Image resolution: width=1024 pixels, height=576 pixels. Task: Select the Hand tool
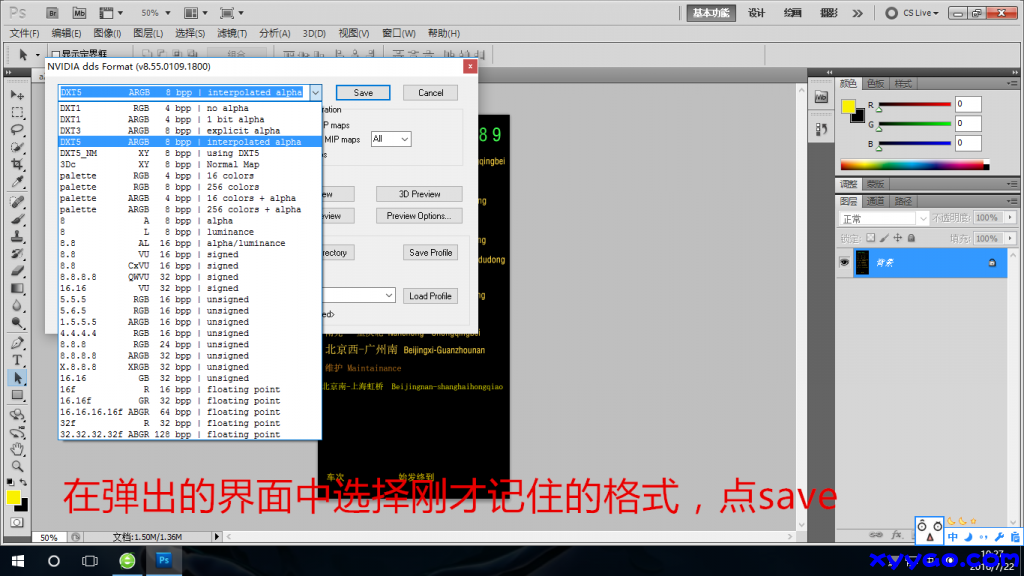pos(17,449)
